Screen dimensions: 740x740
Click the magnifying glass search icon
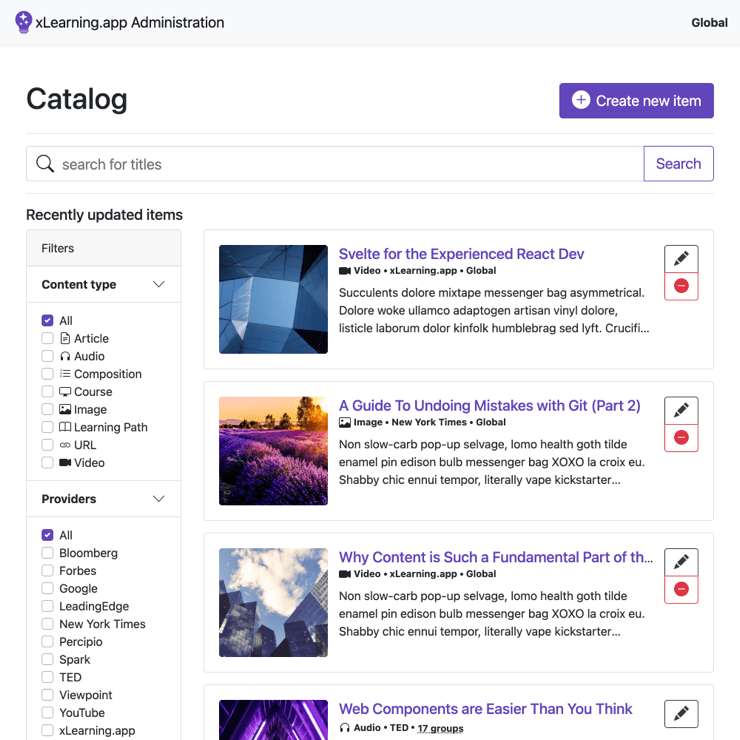[45, 164]
